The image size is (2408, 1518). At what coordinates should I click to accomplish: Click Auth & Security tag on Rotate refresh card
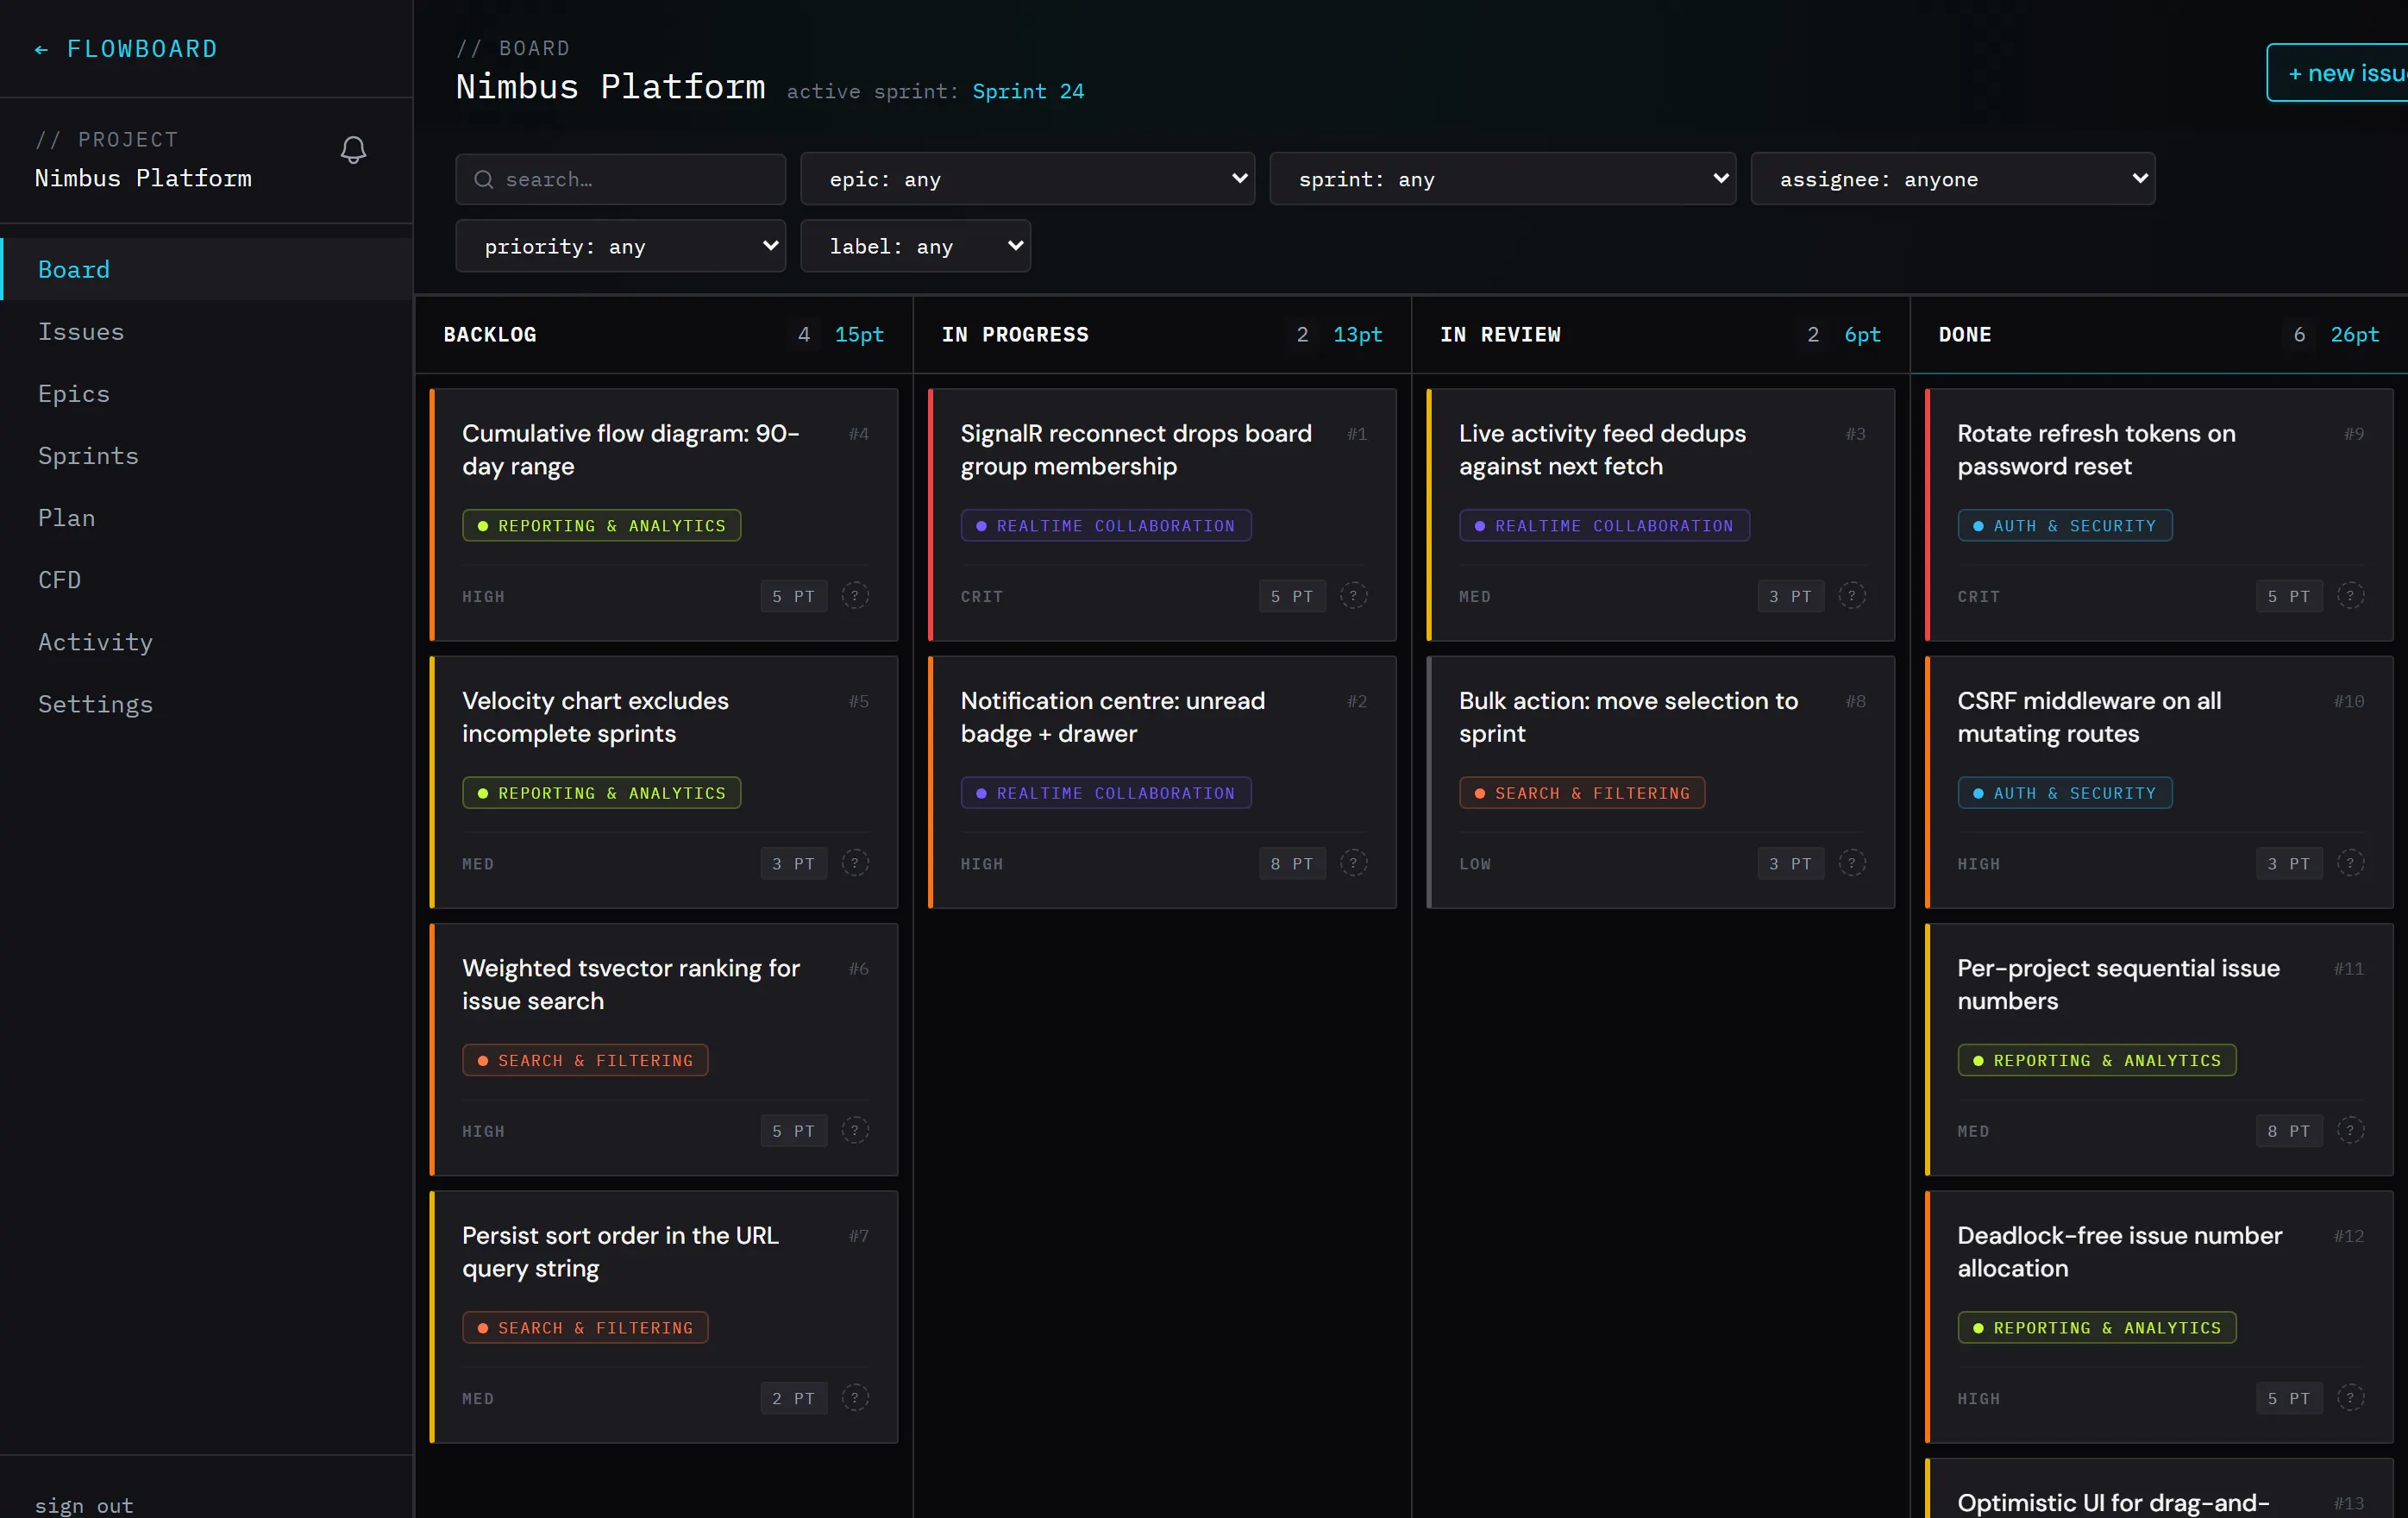[2065, 525]
